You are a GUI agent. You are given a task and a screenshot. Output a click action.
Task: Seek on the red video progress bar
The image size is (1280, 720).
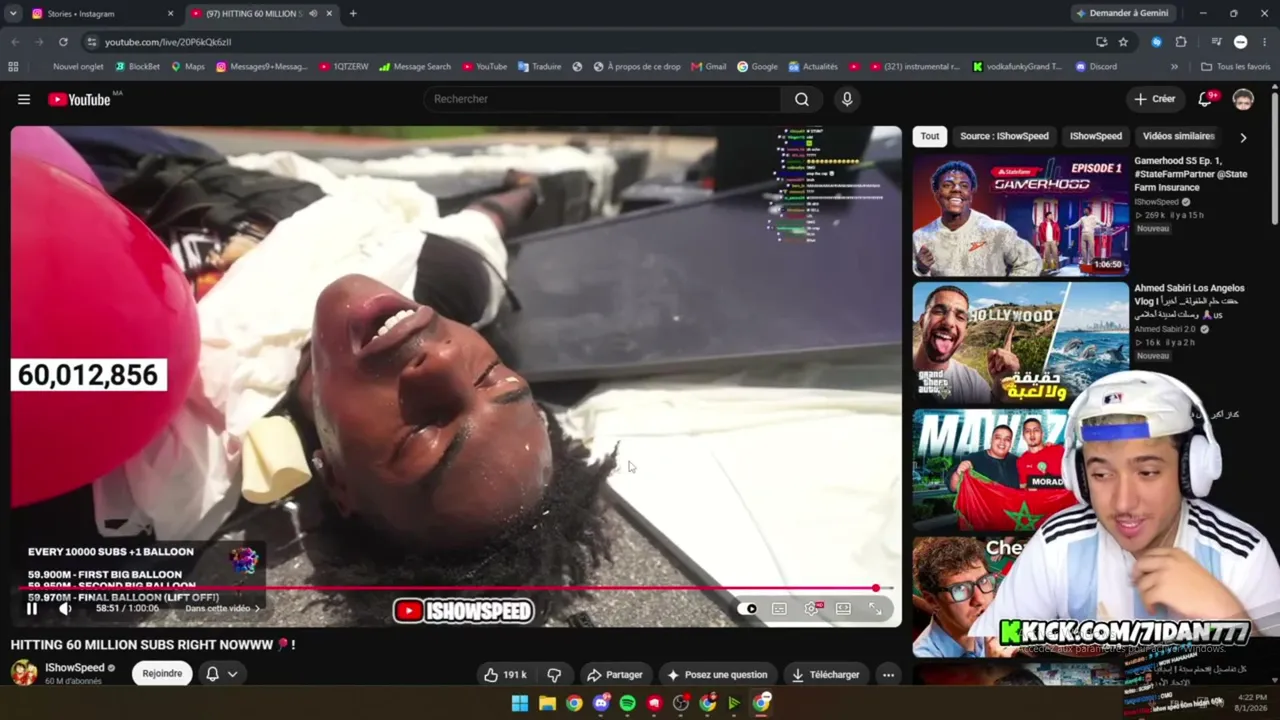(x=455, y=589)
